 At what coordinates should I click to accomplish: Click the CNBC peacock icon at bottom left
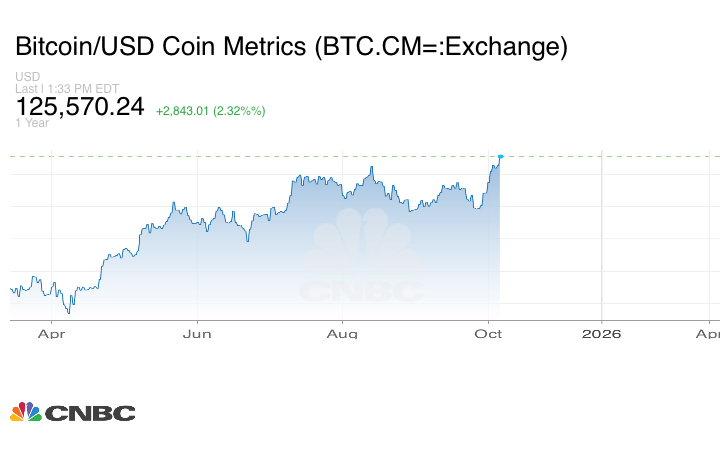tap(25, 412)
